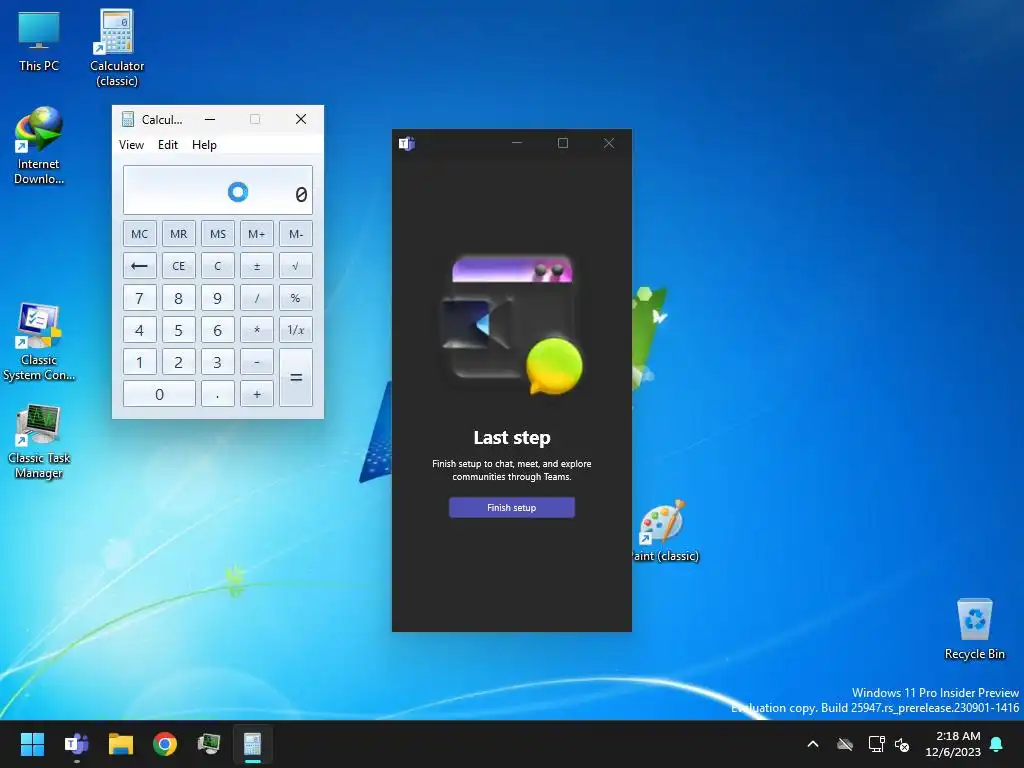Image resolution: width=1024 pixels, height=768 pixels.
Task: Click the backspace arrow button
Action: pyautogui.click(x=140, y=266)
